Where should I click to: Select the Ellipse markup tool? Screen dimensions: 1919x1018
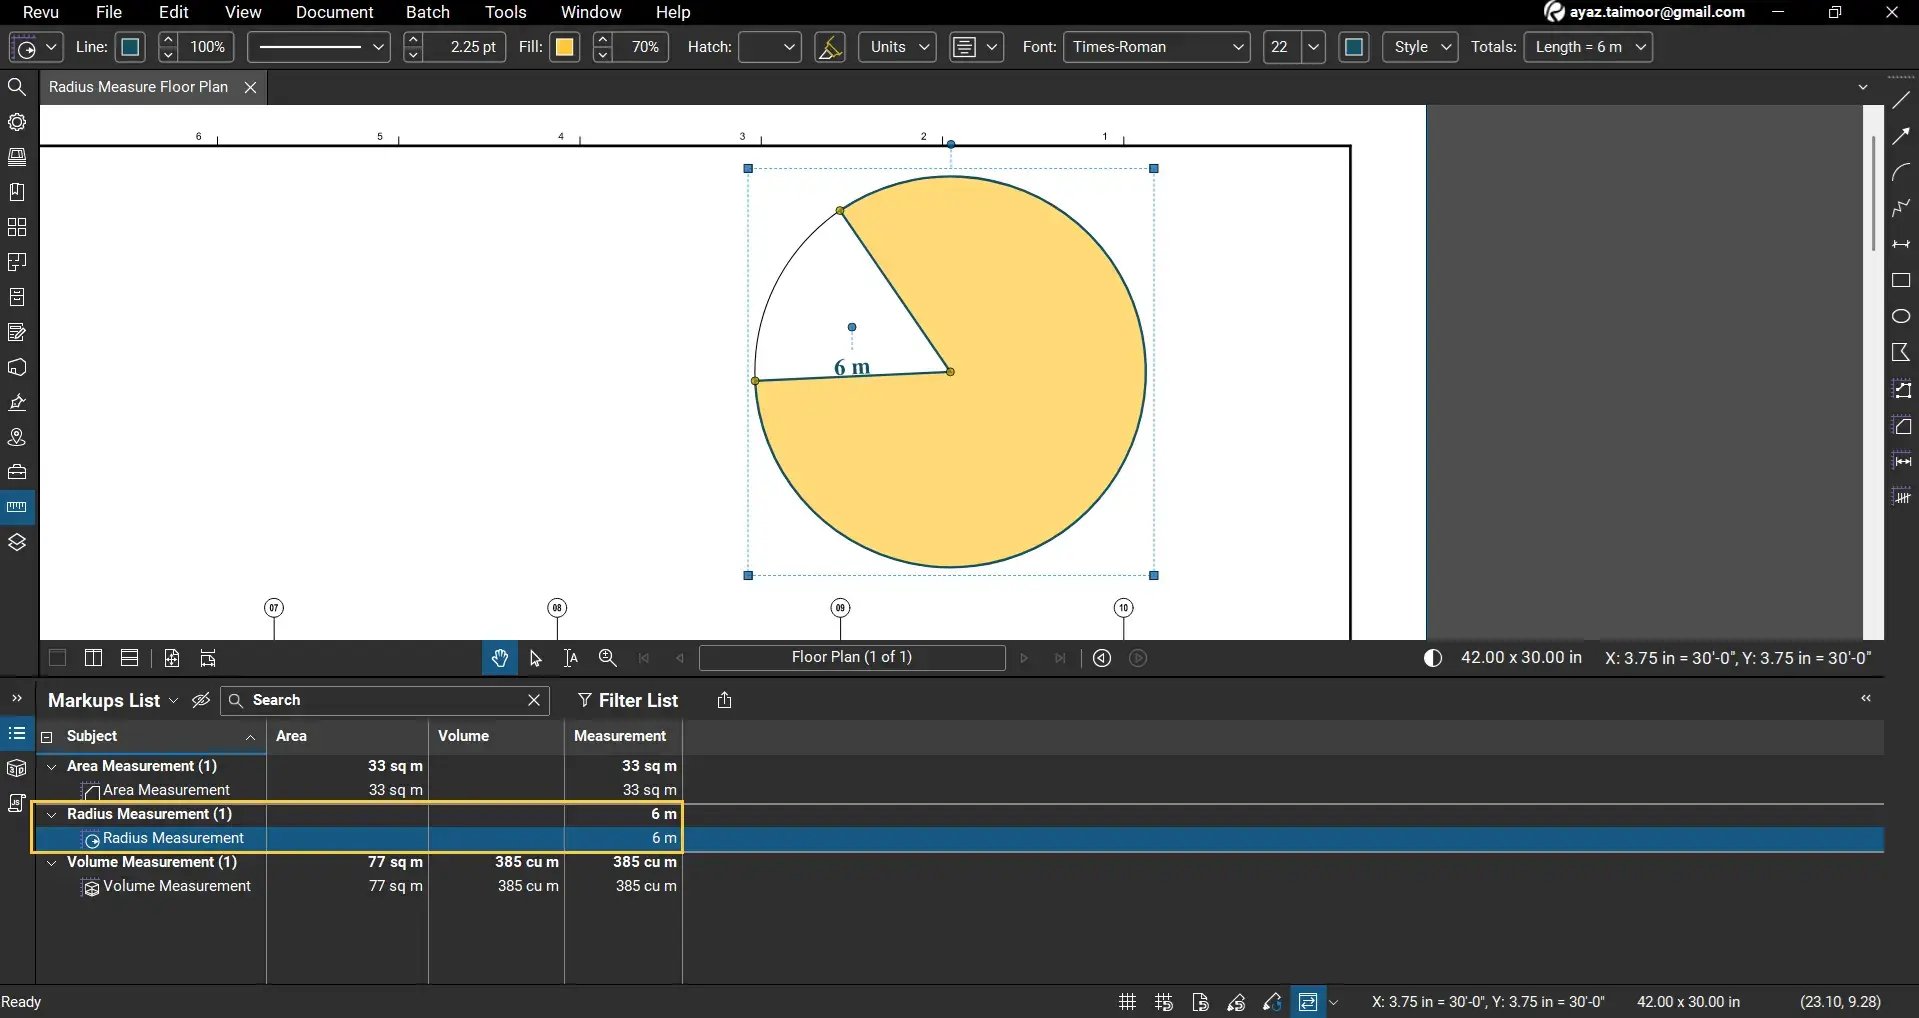click(x=1901, y=317)
